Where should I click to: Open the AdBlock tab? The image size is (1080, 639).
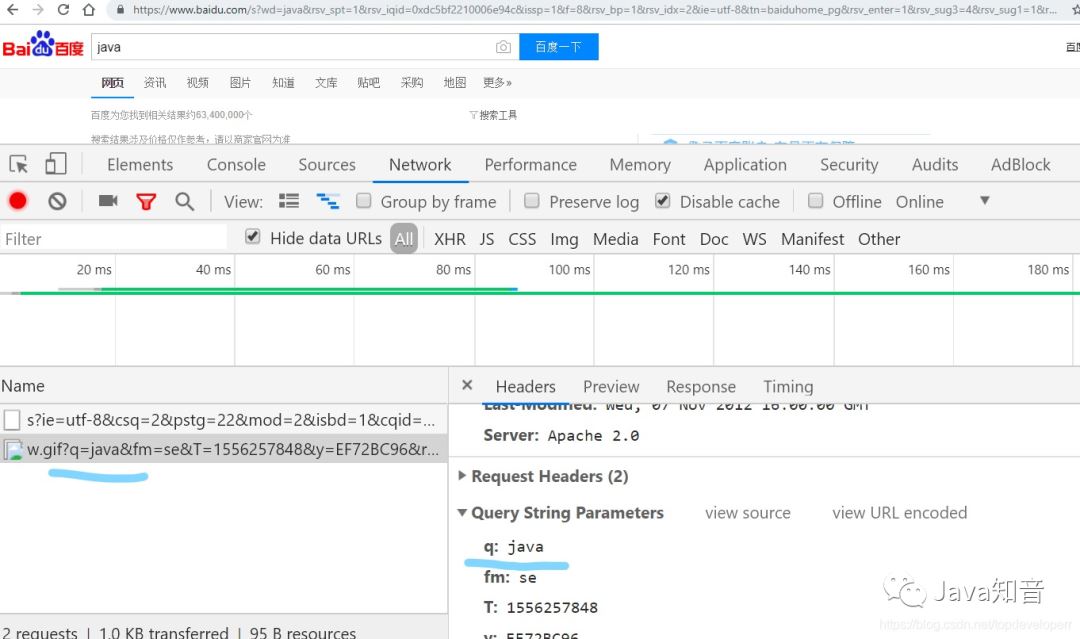point(1021,165)
